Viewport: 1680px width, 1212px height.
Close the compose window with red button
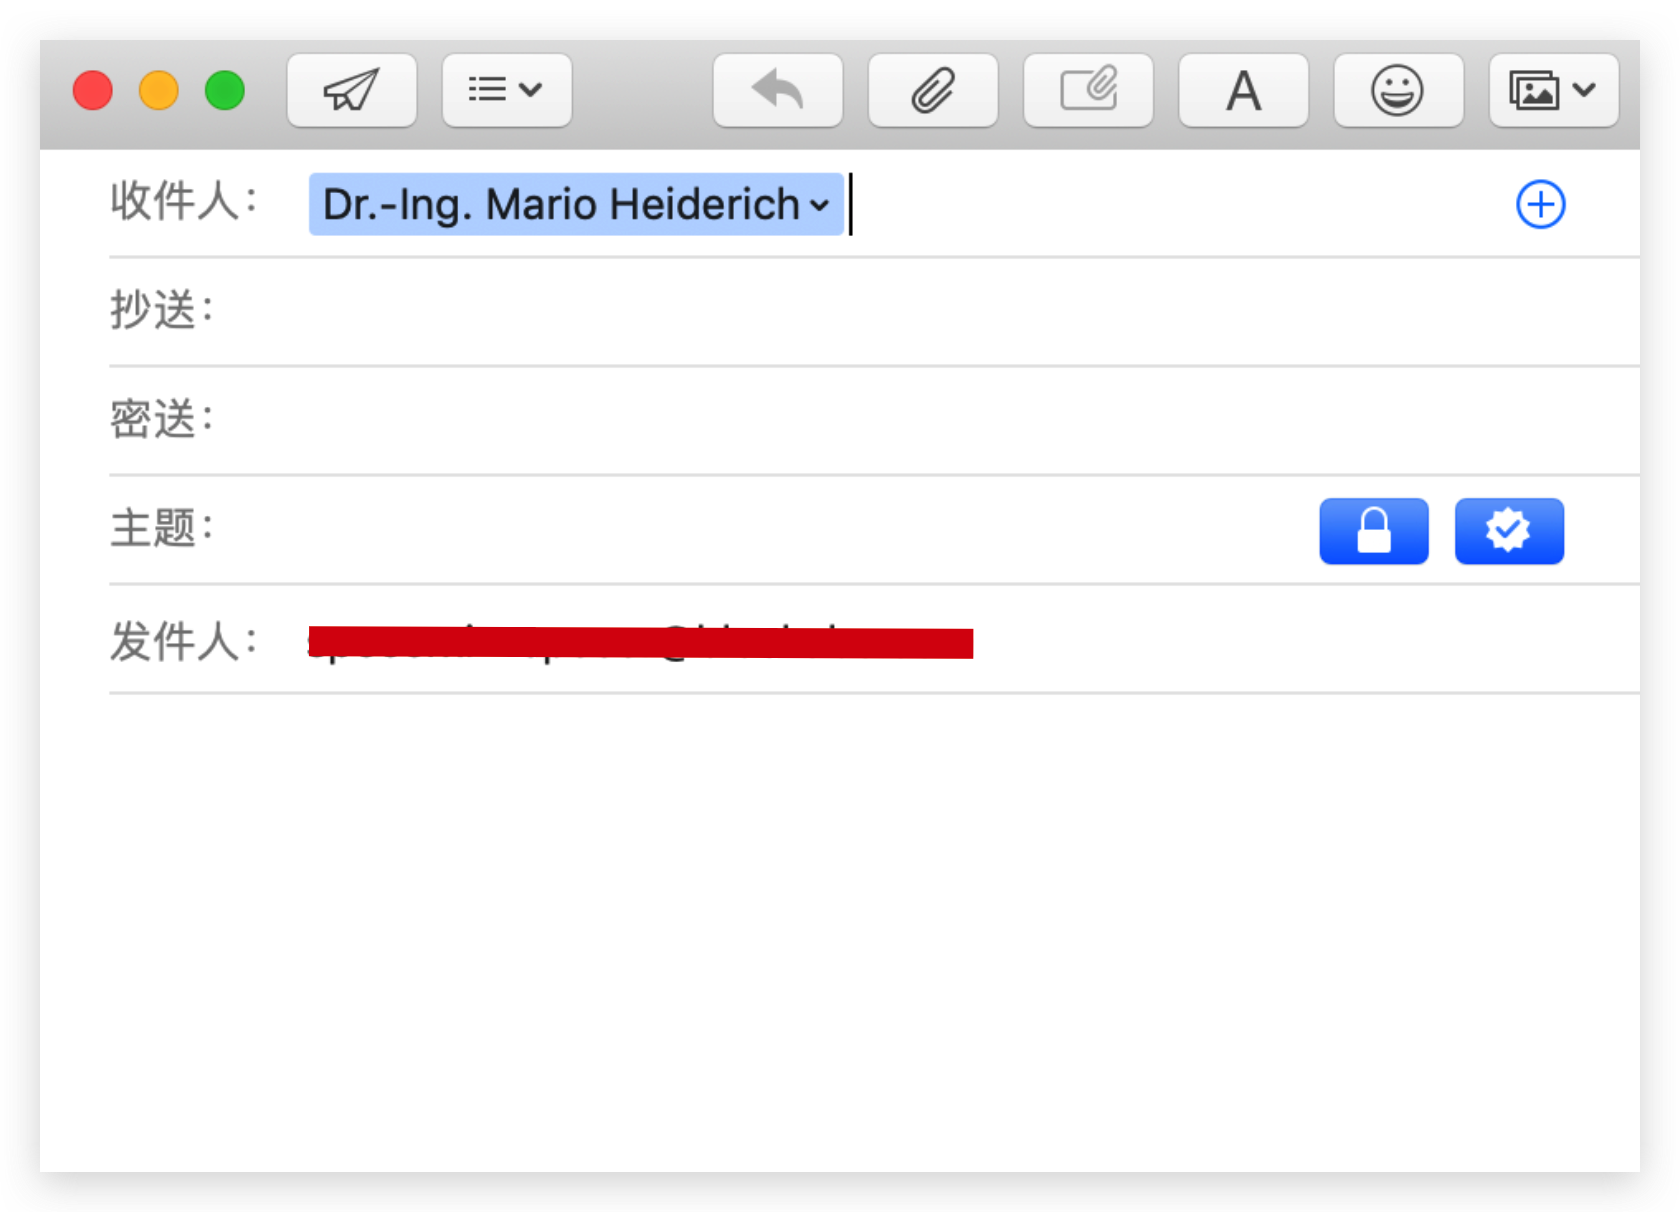[x=93, y=91]
